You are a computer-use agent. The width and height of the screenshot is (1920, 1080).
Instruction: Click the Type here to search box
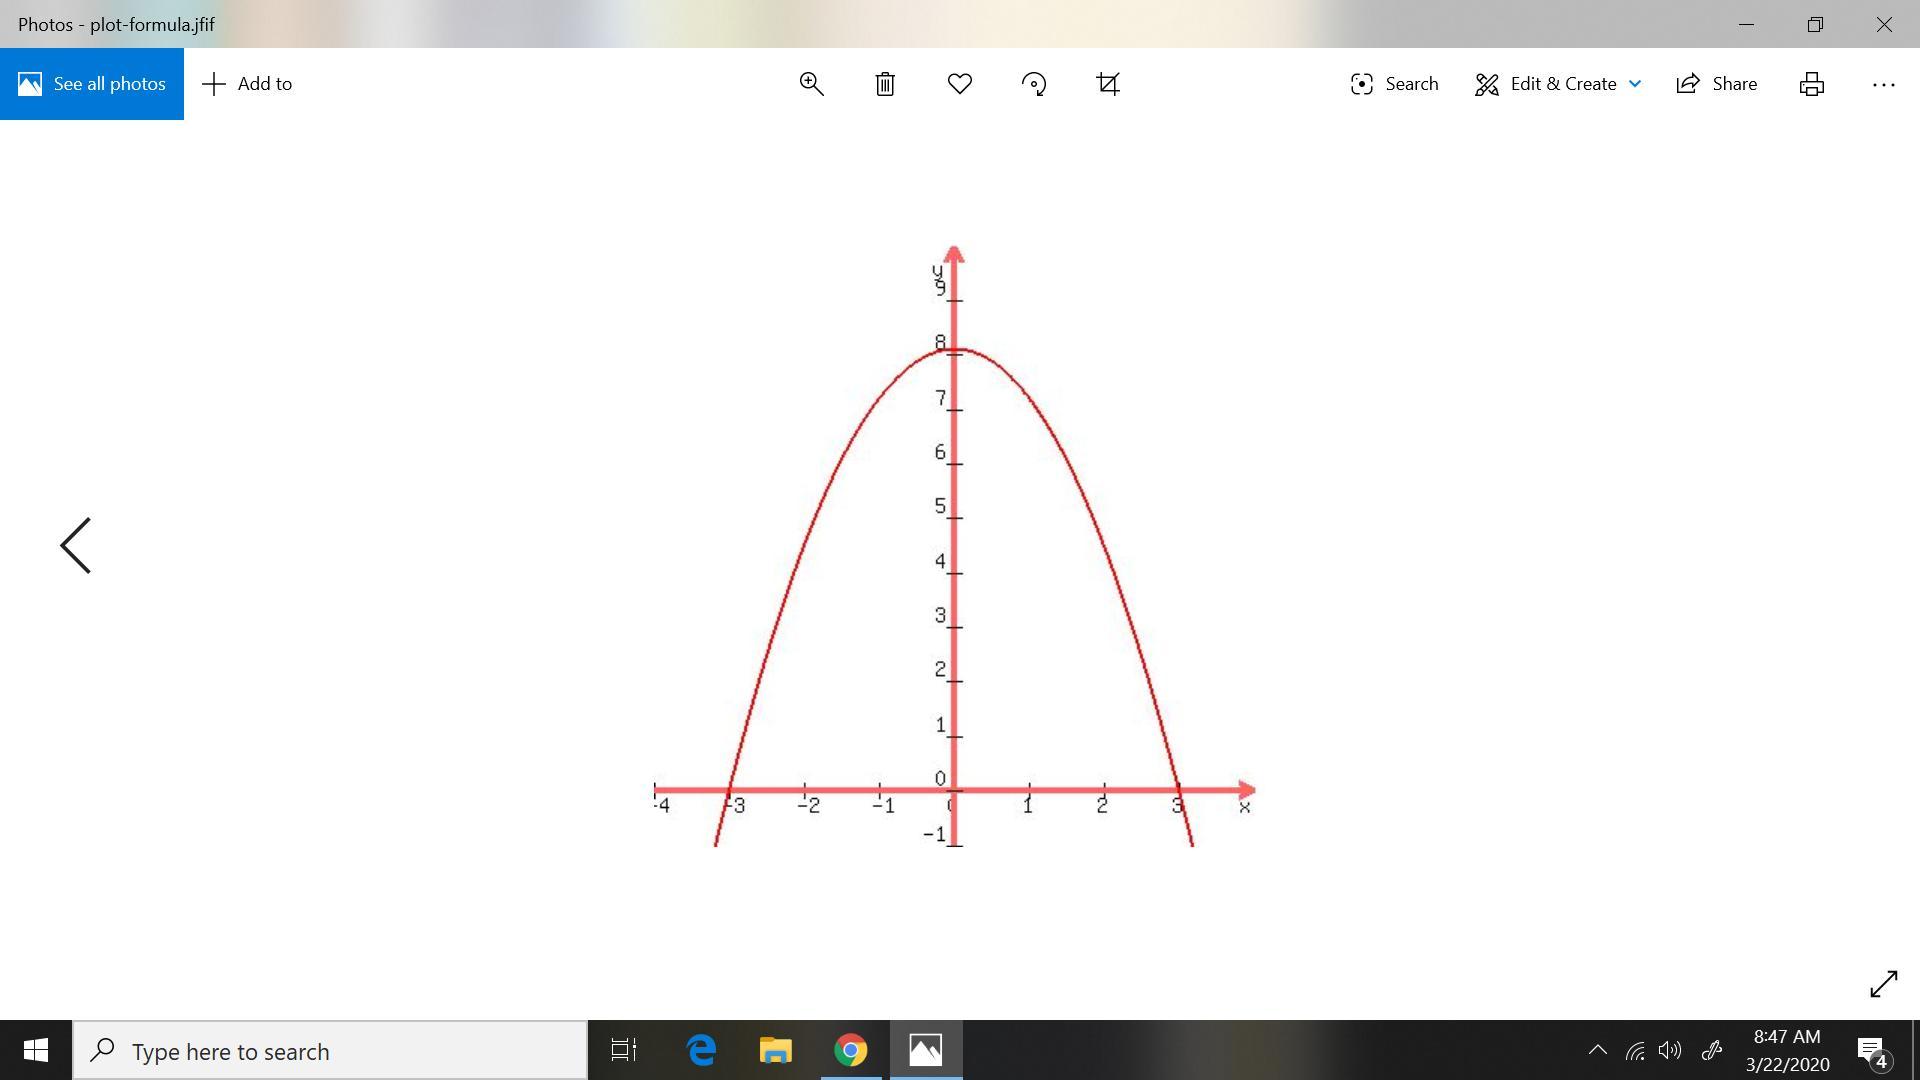point(330,1051)
